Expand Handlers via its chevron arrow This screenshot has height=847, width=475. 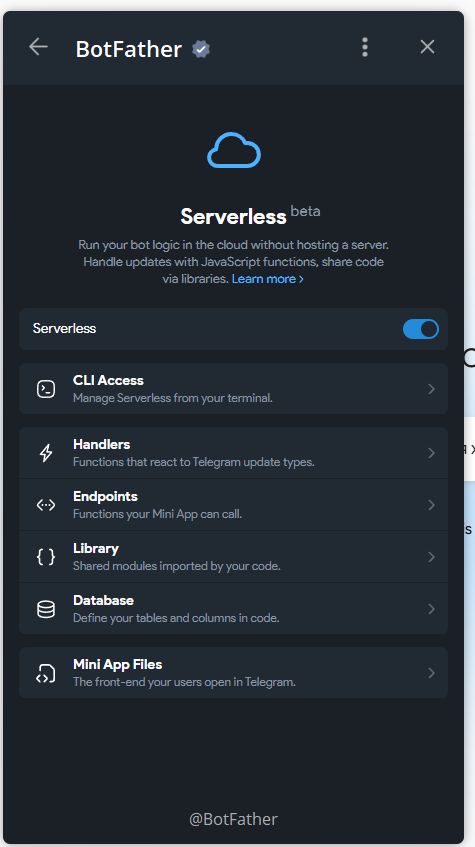431,453
